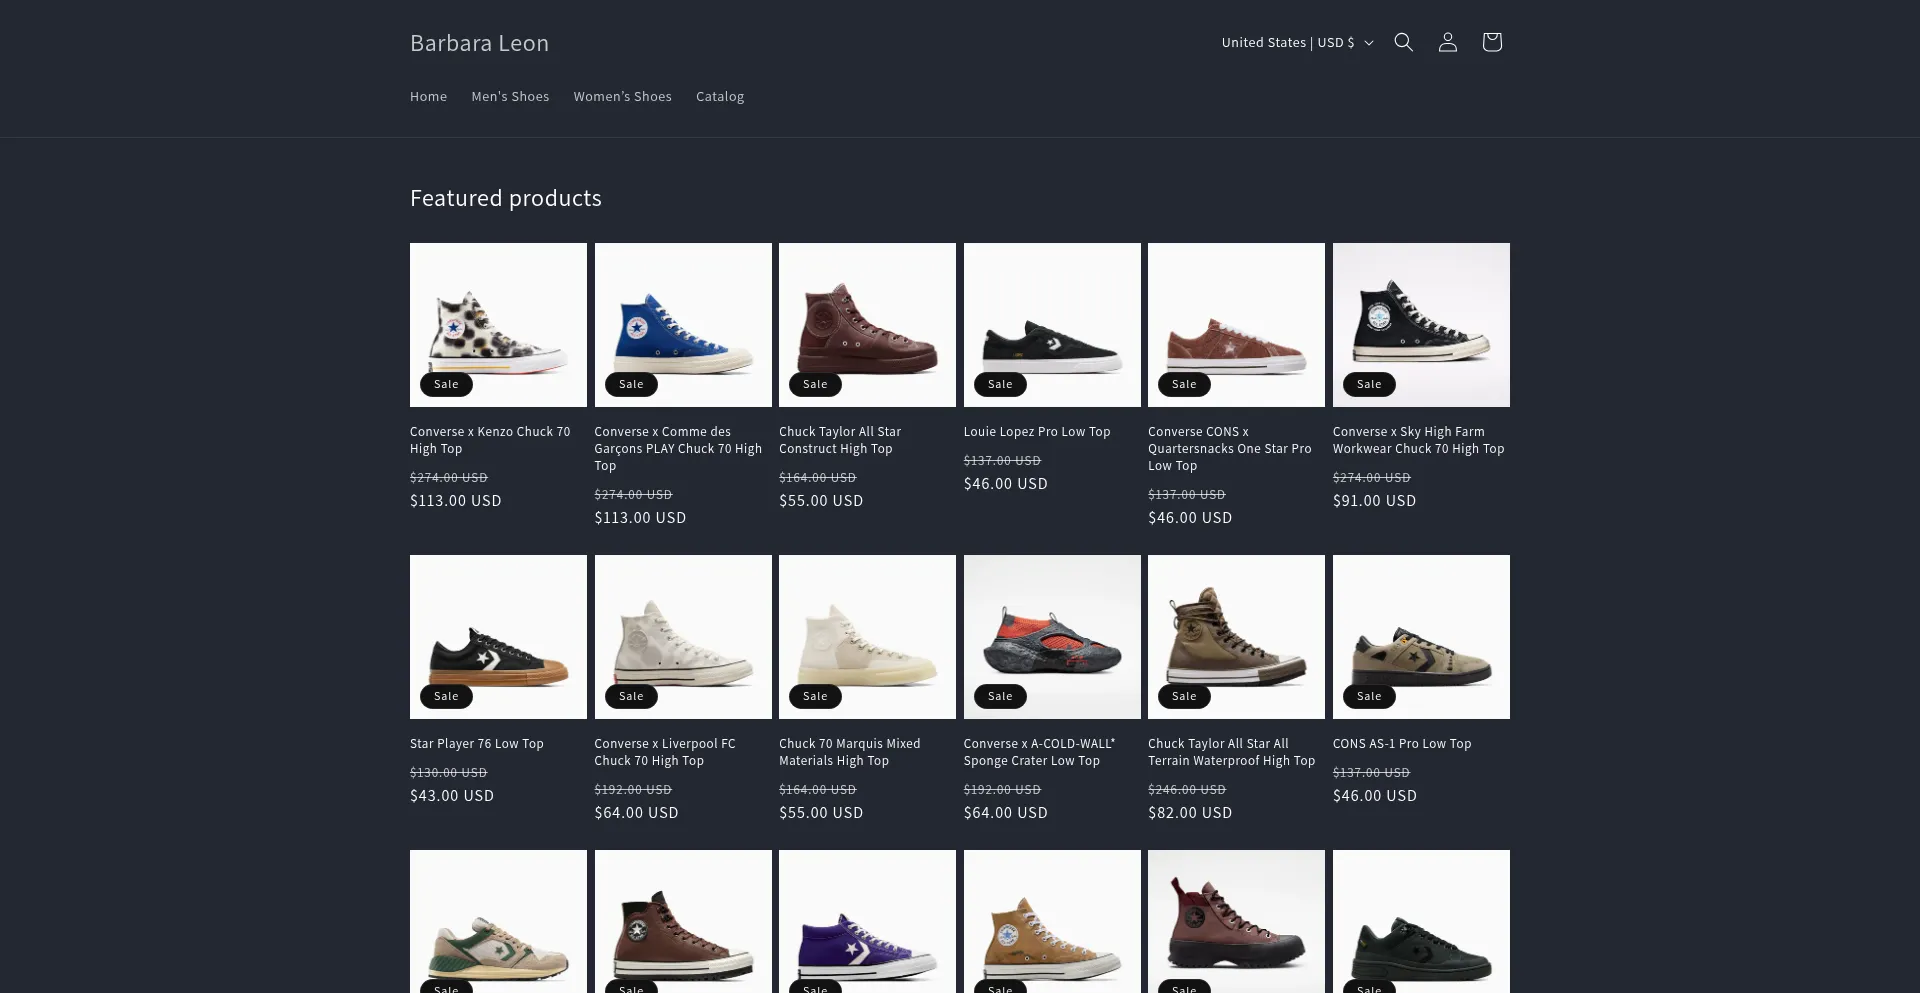This screenshot has height=993, width=1920.
Task: Open Chuck 70 Marquis Mixed Materials link
Action: [849, 752]
